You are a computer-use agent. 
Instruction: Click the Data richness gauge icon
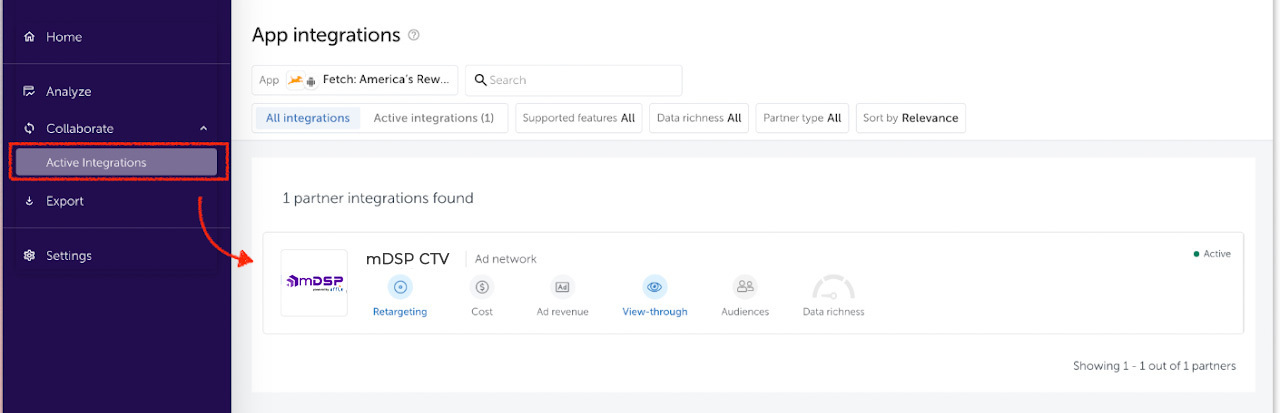(x=833, y=289)
